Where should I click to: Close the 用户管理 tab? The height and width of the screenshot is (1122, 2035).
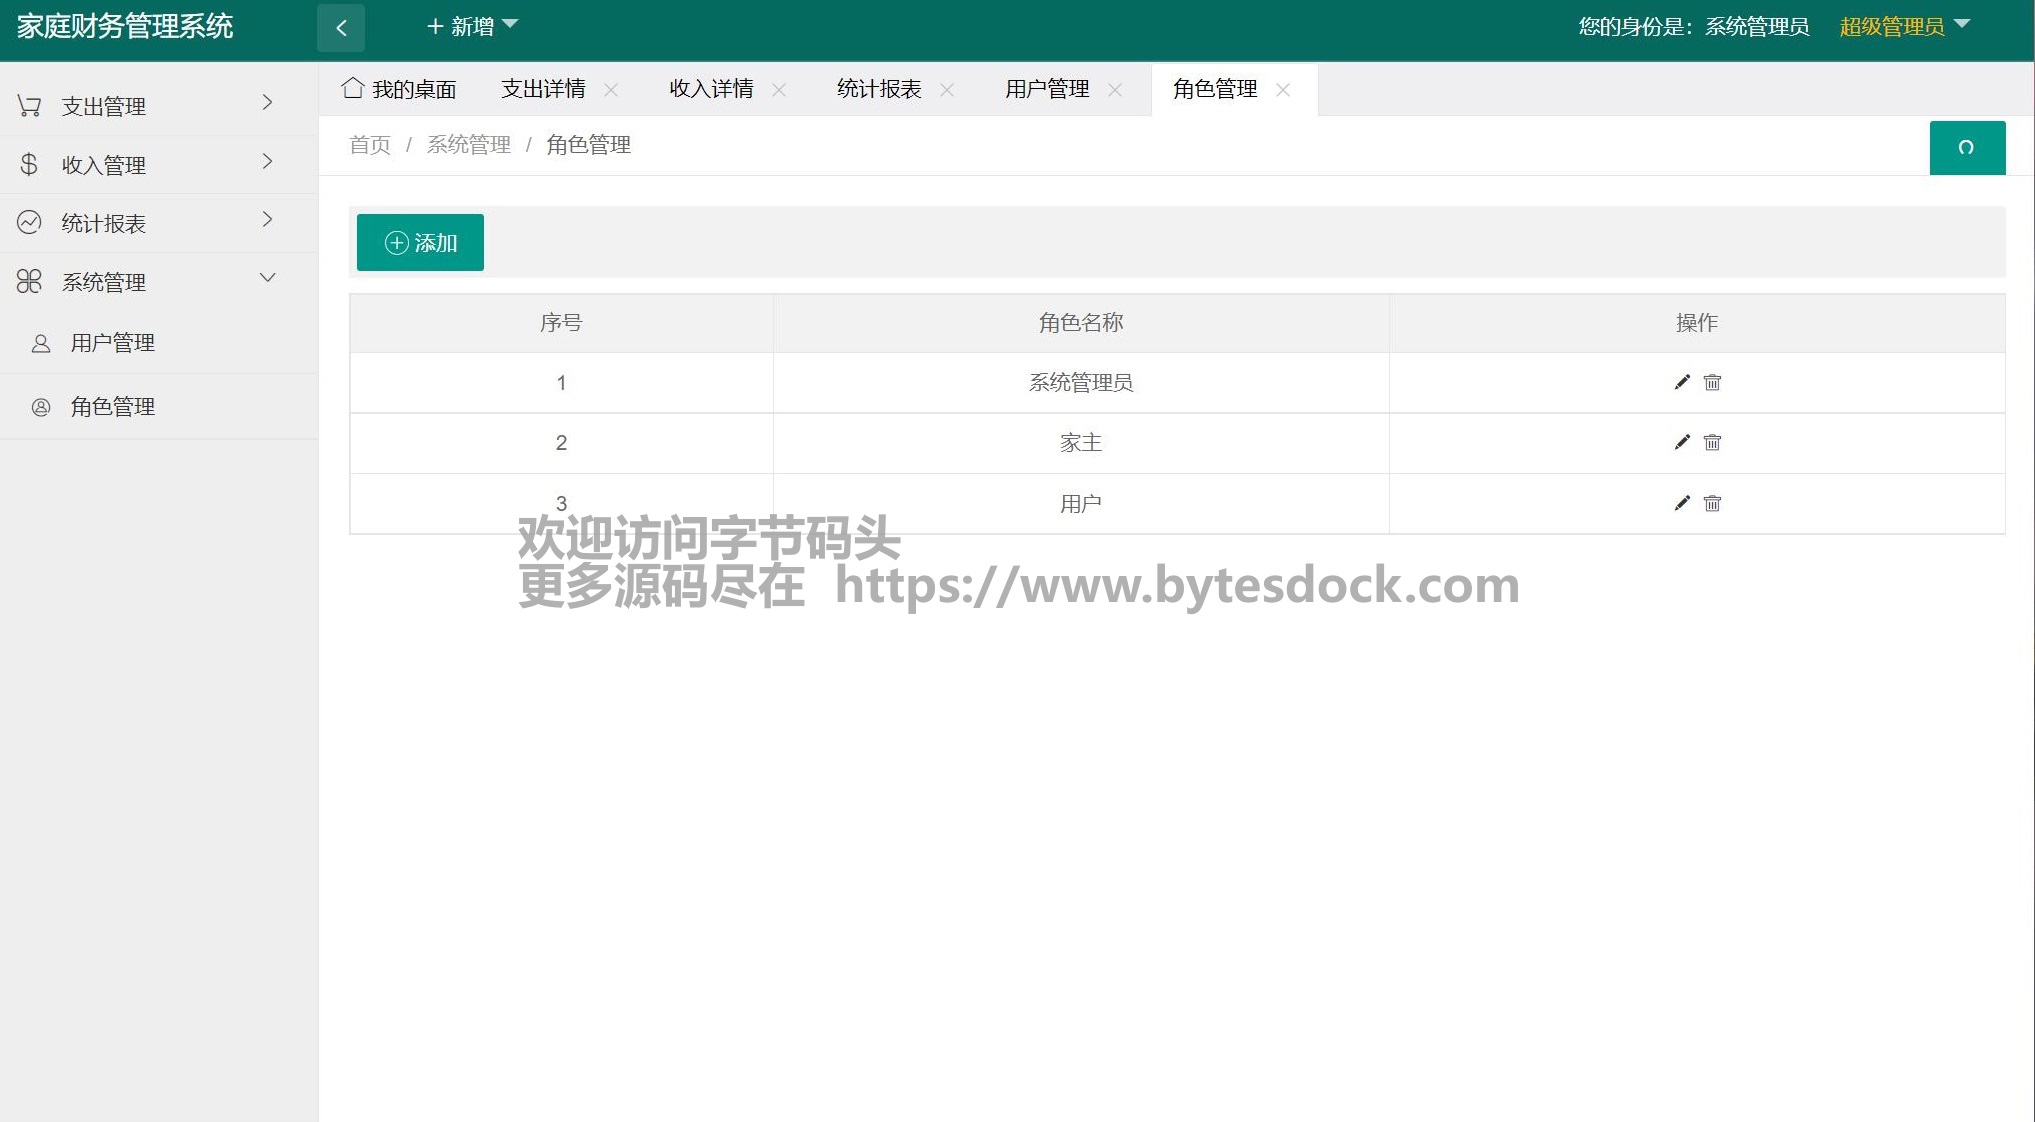(x=1115, y=90)
